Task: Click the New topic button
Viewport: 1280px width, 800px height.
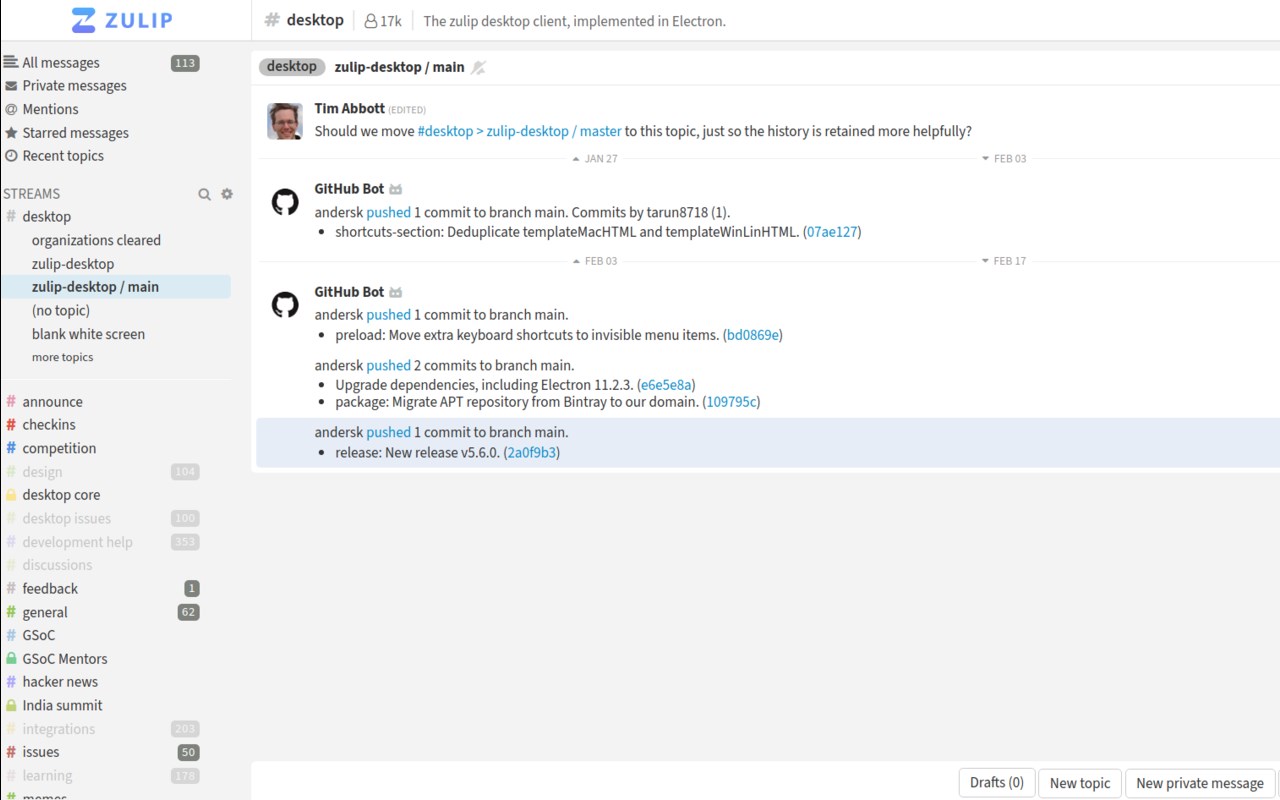Action: [1080, 783]
